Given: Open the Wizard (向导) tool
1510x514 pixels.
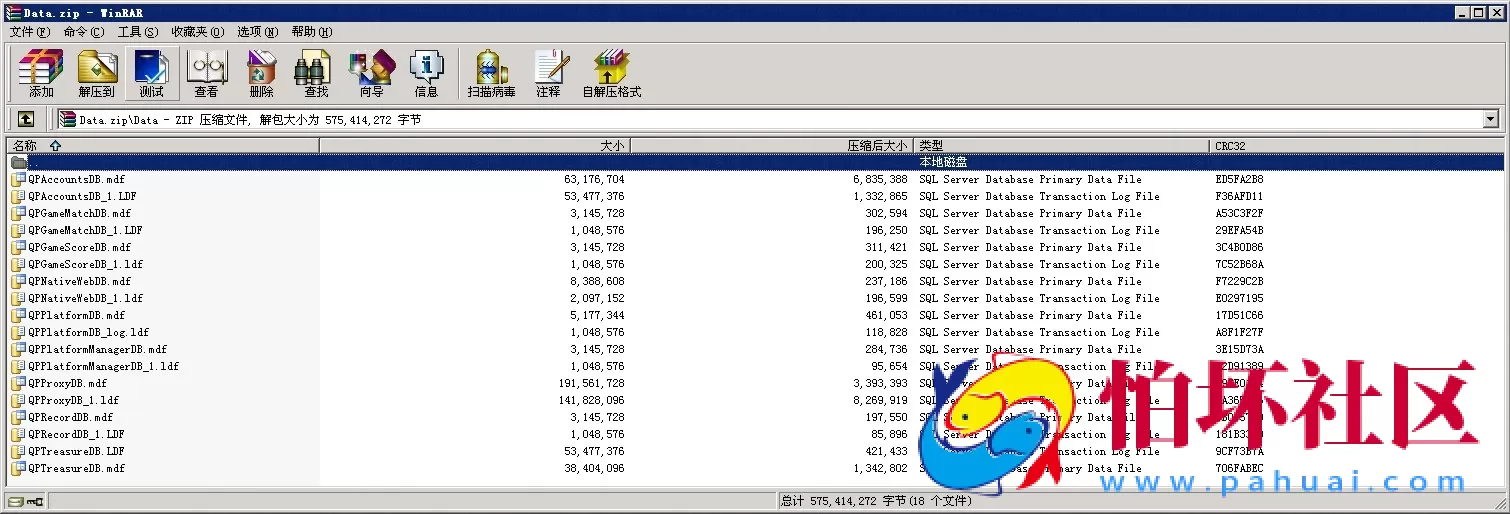Looking at the screenshot, I should (x=371, y=73).
